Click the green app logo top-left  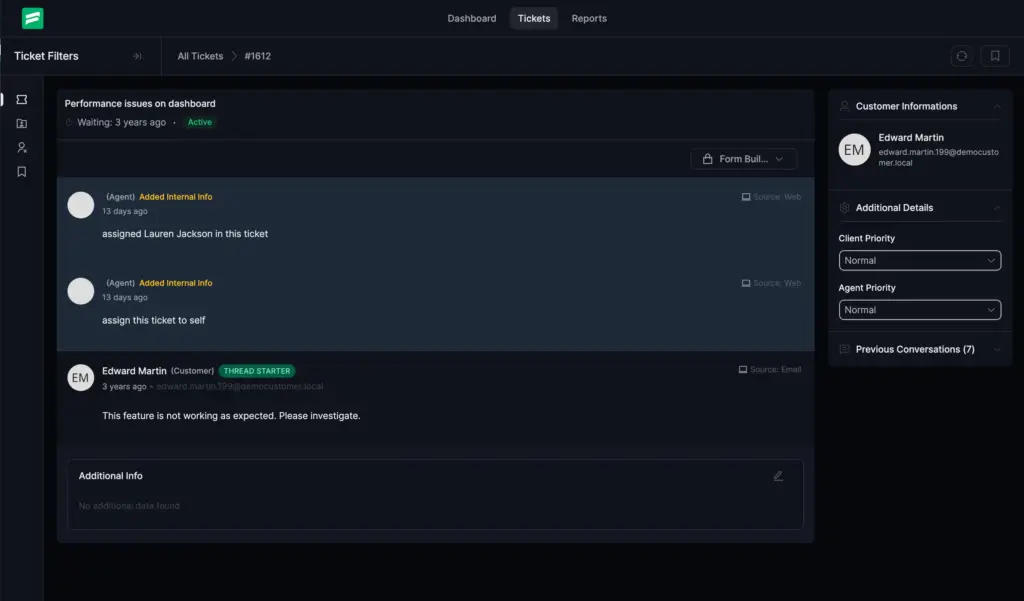tap(33, 18)
